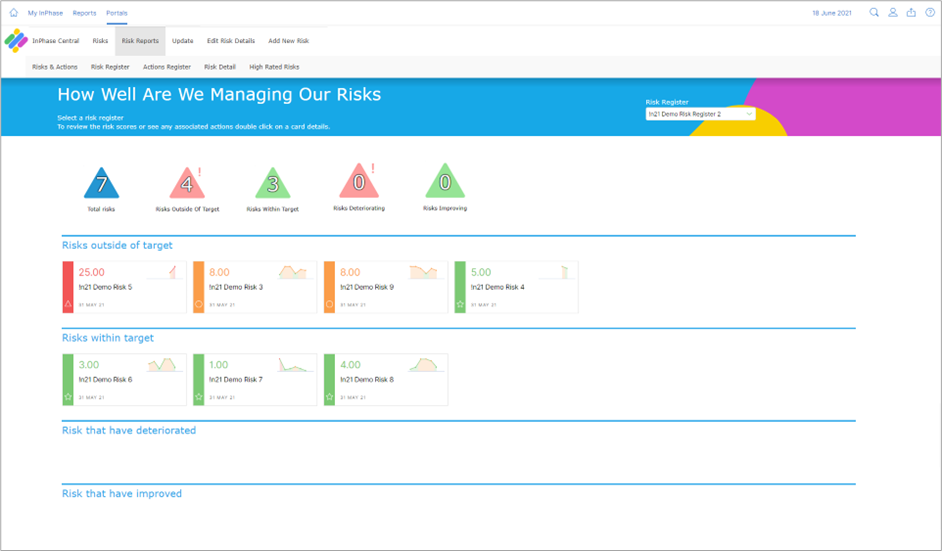This screenshot has height=551, width=942.
Task: Expand the Risk Register dropdown
Action: (700, 114)
